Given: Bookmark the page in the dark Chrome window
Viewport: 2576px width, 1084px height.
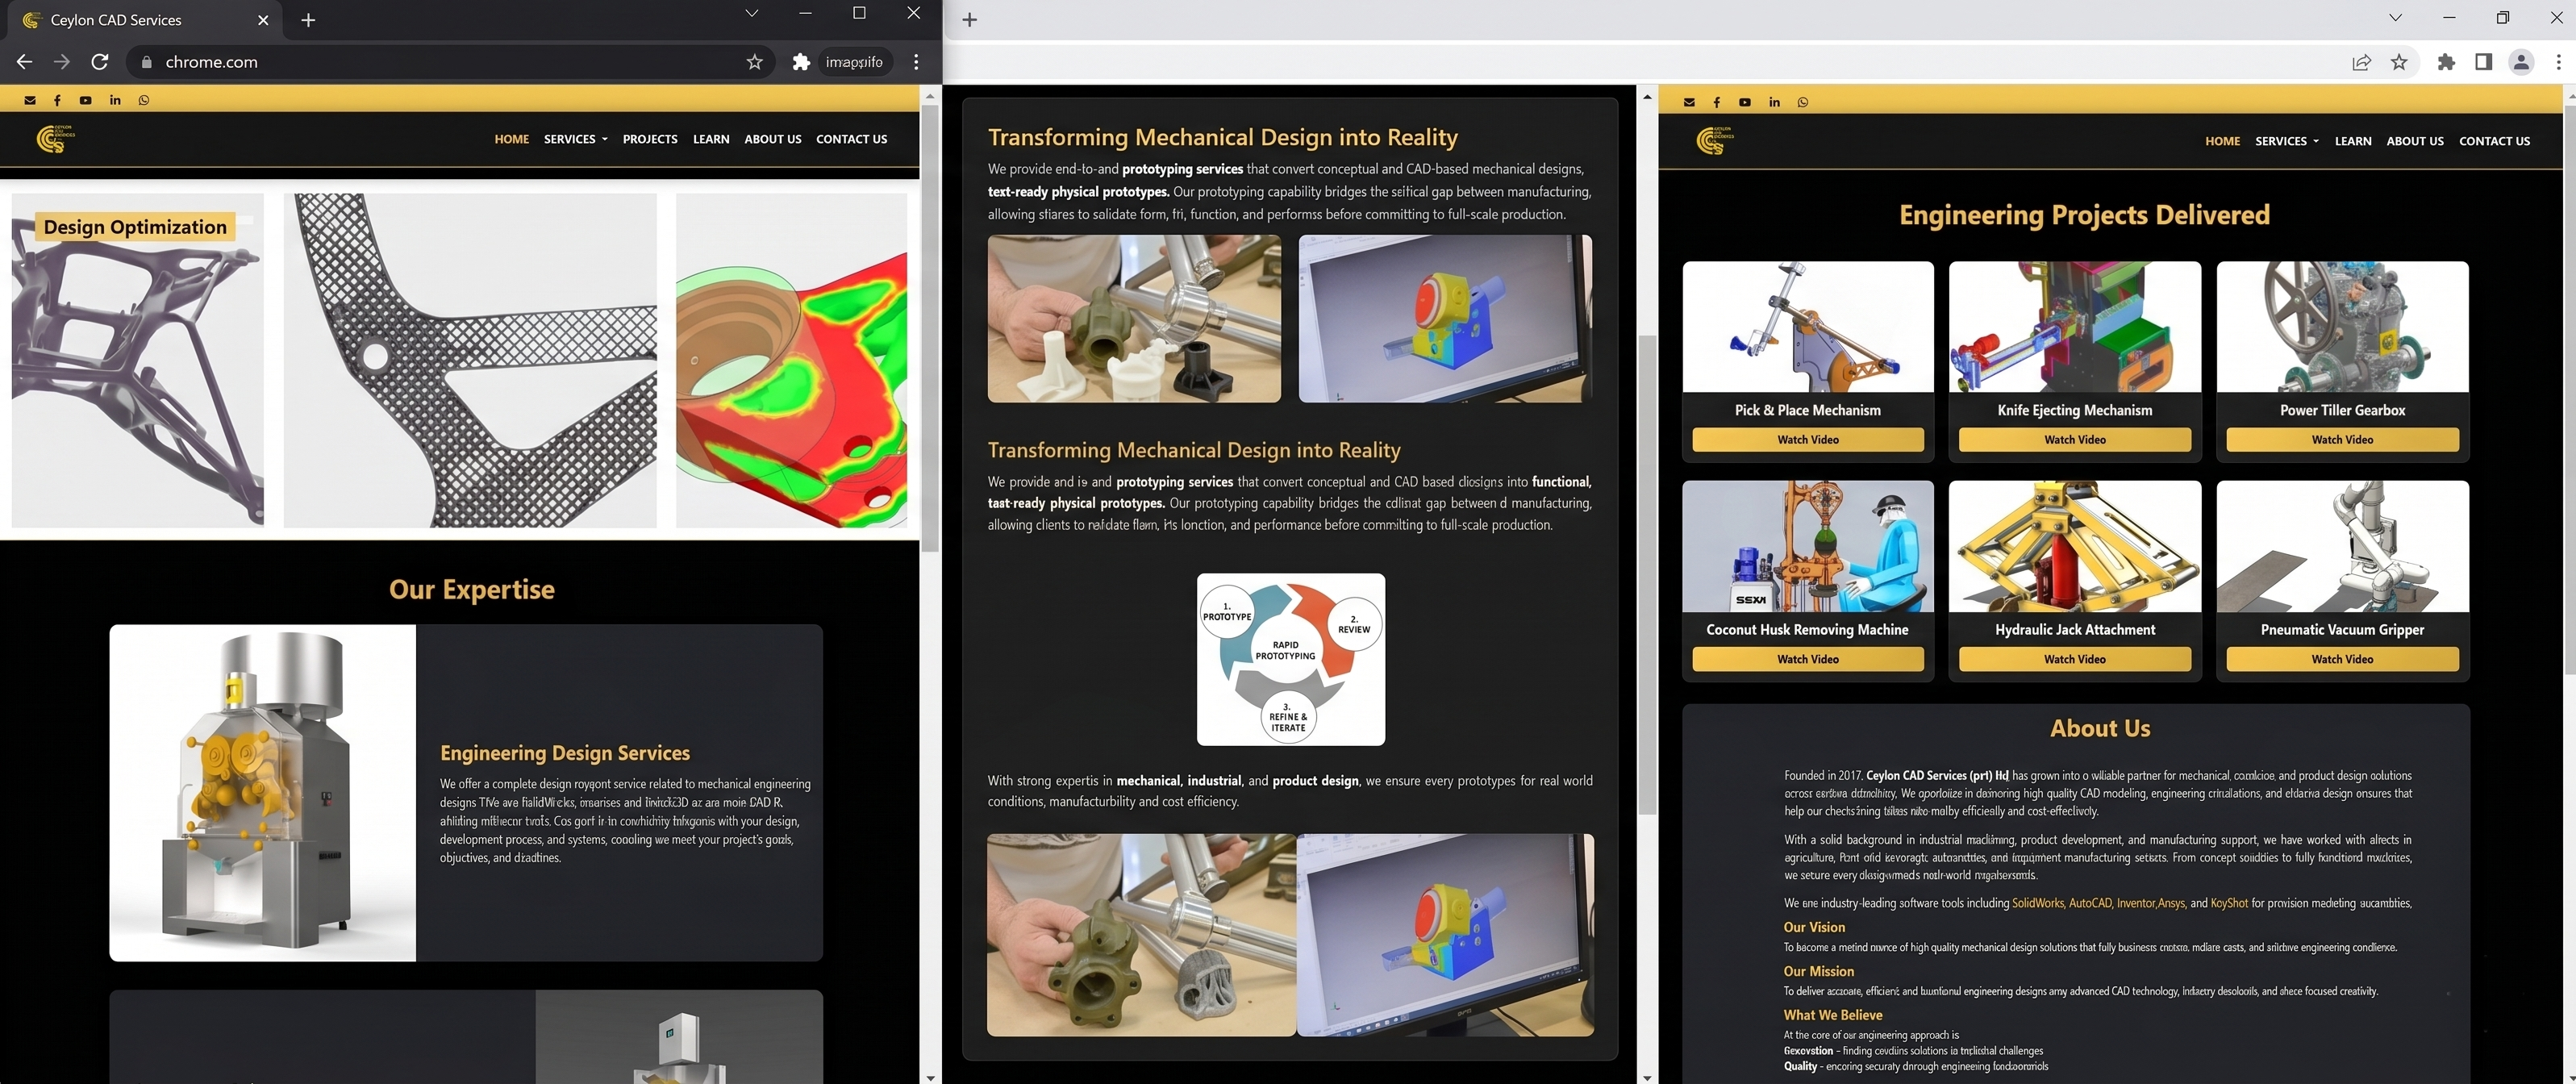Looking at the screenshot, I should (x=755, y=62).
